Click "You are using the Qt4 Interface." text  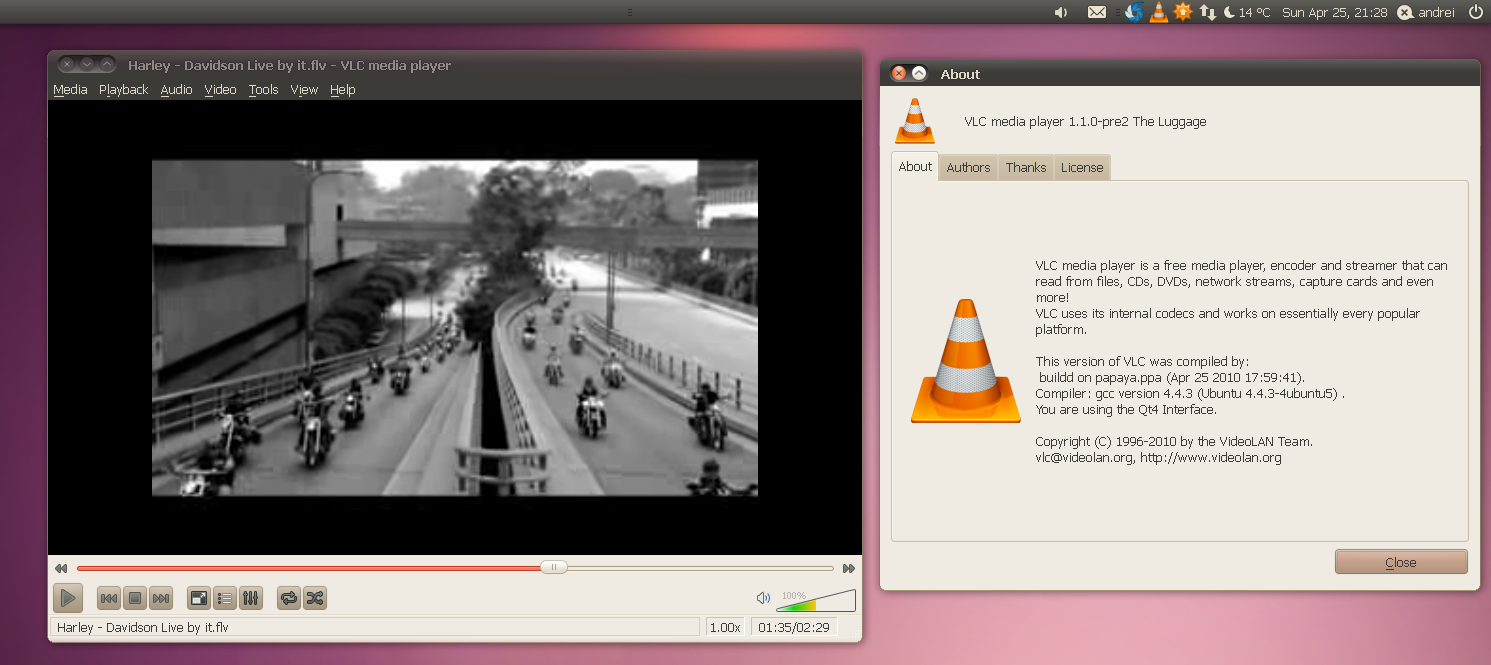pyautogui.click(x=1126, y=410)
